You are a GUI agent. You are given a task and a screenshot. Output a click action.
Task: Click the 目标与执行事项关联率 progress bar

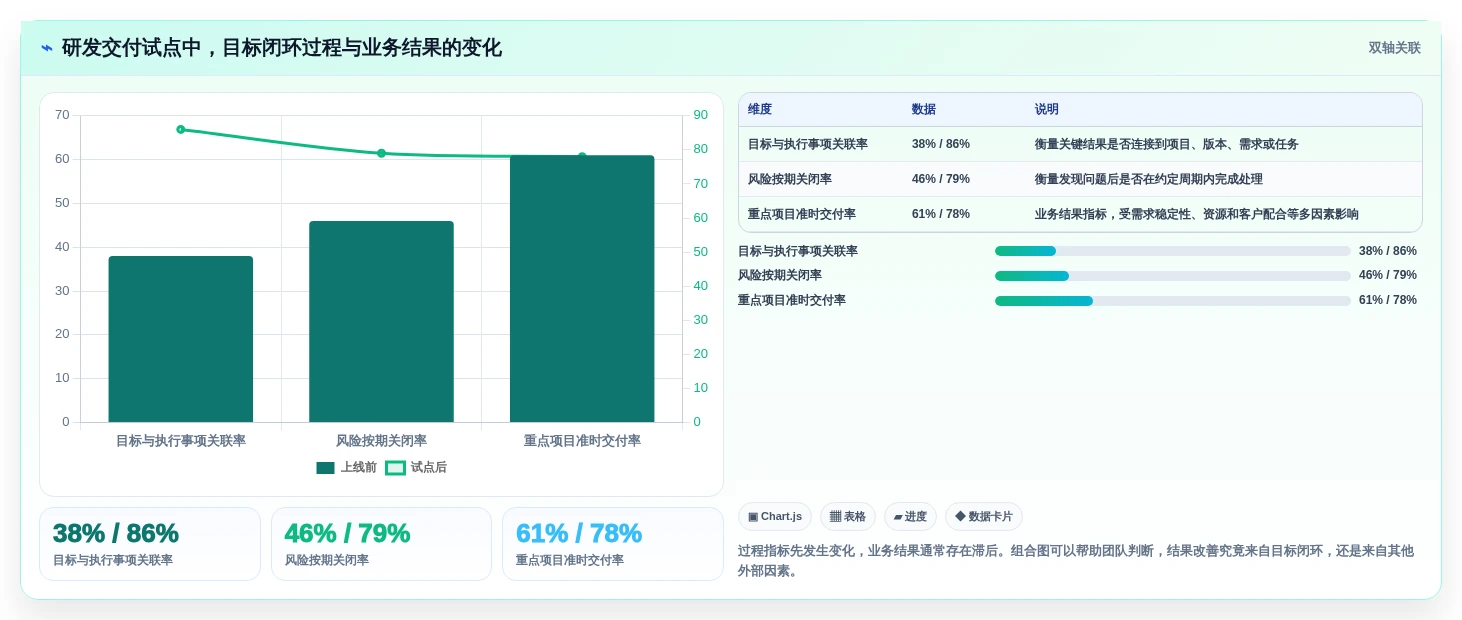(1172, 251)
